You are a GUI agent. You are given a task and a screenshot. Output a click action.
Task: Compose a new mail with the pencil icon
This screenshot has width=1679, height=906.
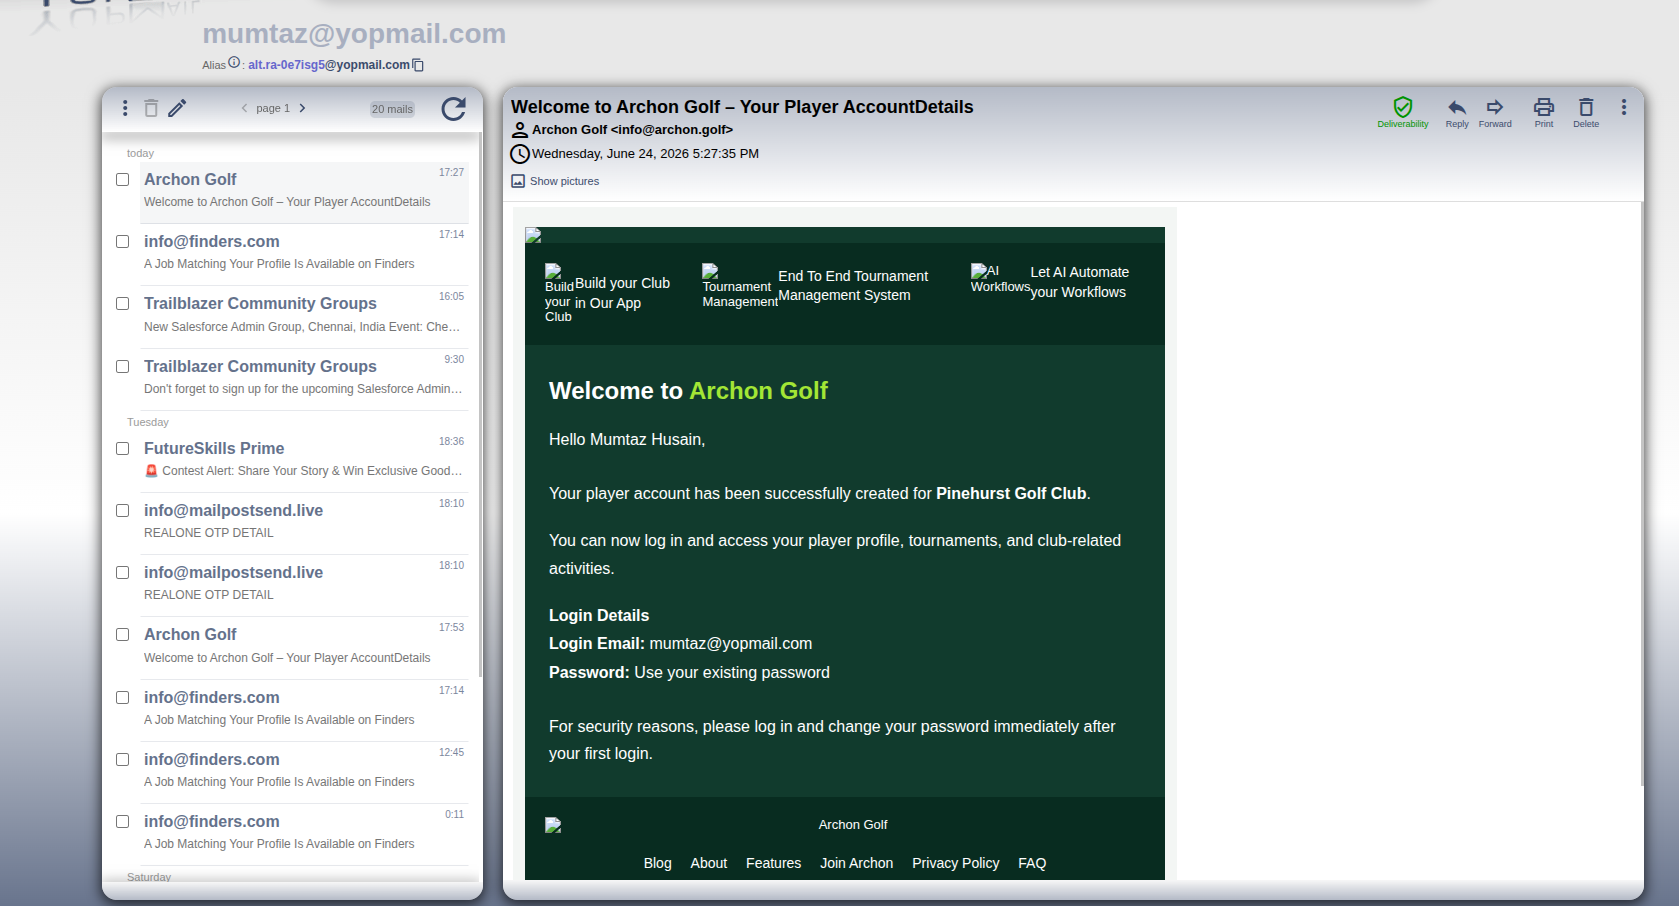point(177,108)
